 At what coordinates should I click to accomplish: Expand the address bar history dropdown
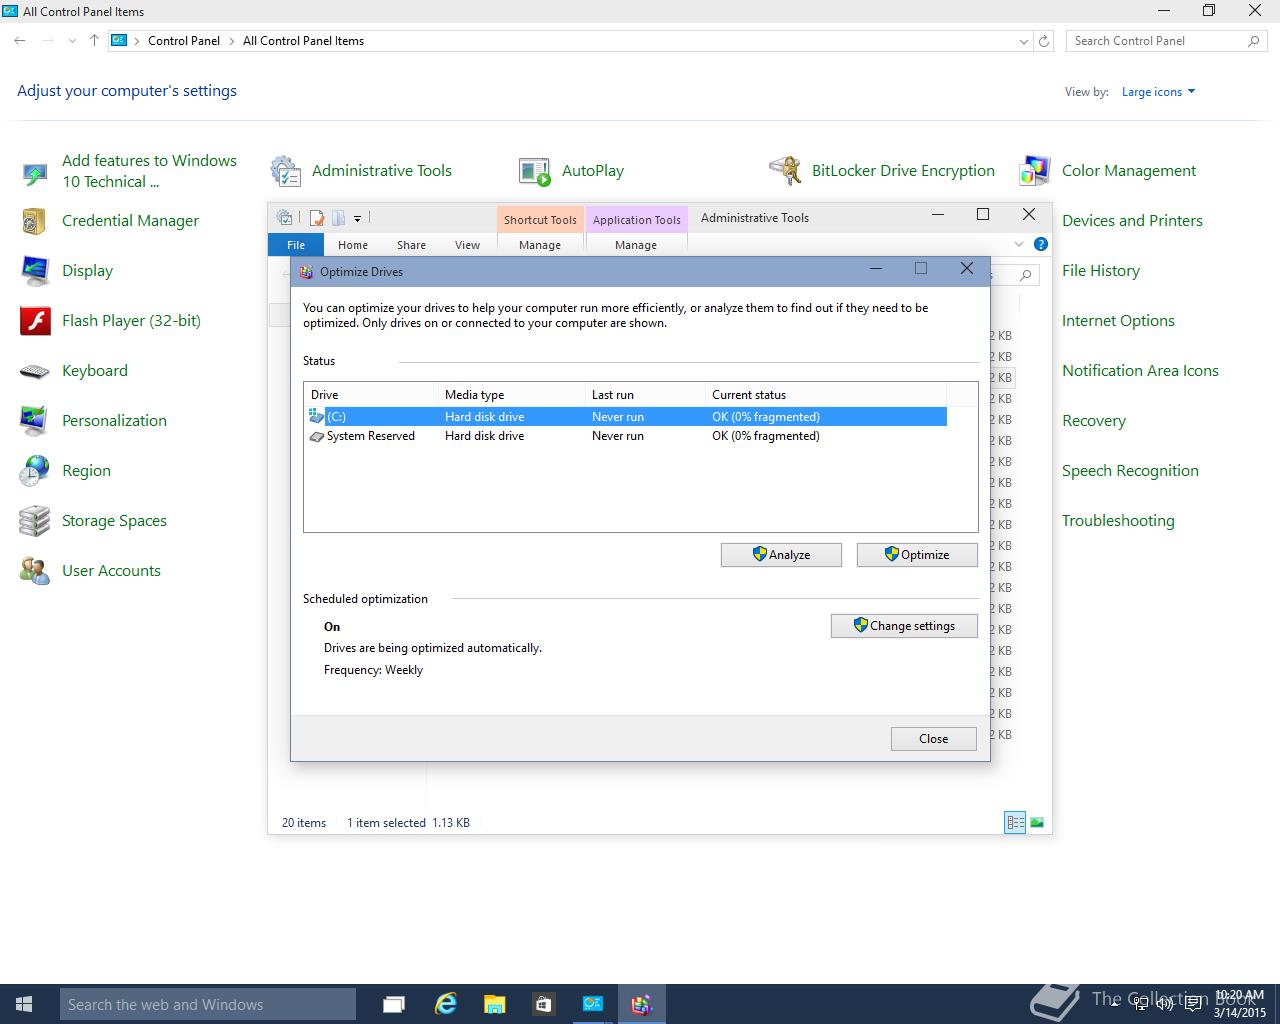pyautogui.click(x=1023, y=41)
